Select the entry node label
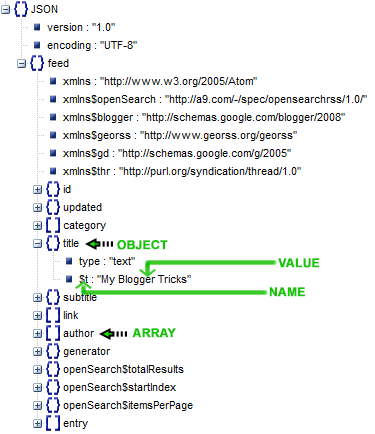This screenshot has height=434, width=375. tap(76, 424)
